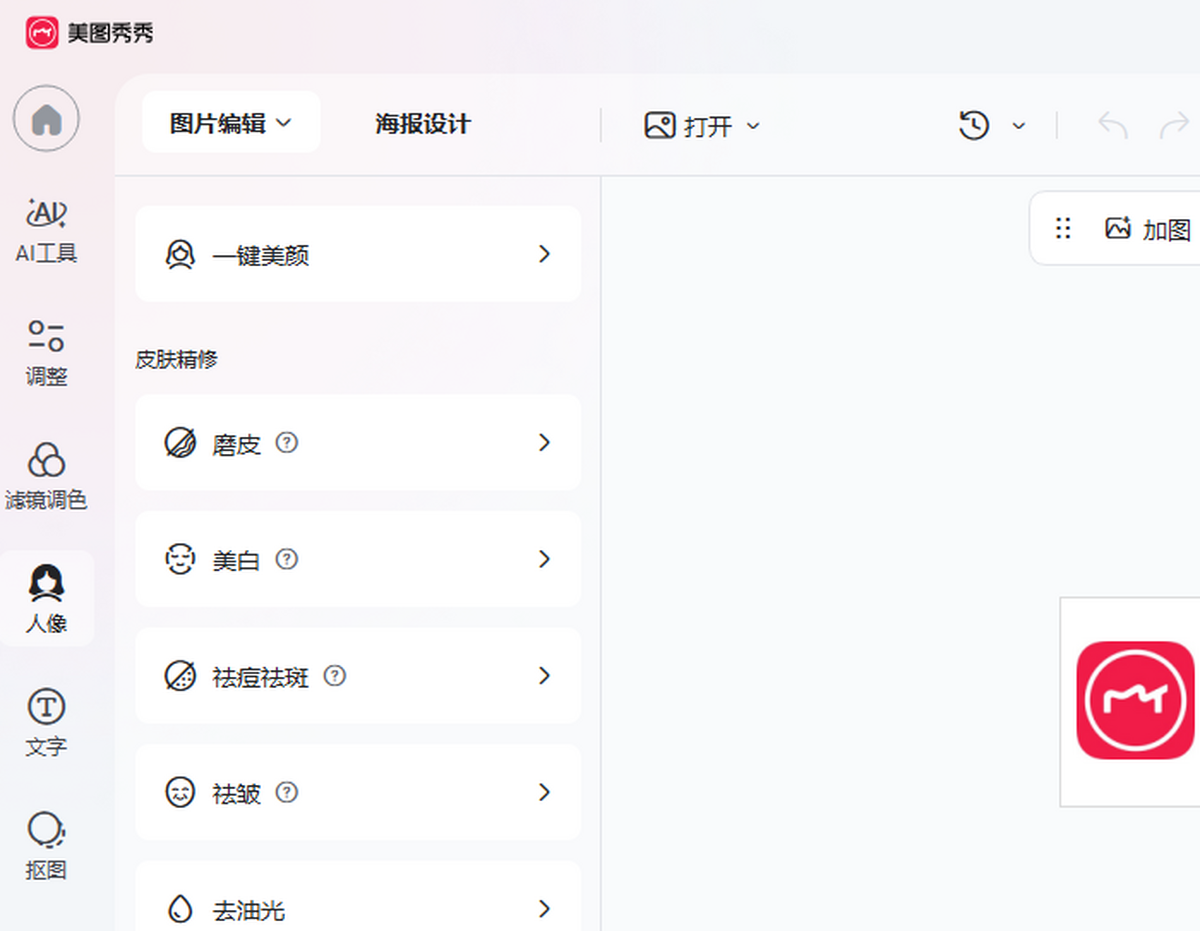Open the AI工具 sidebar panel
Image resolution: width=1200 pixels, height=931 pixels.
pos(46,231)
